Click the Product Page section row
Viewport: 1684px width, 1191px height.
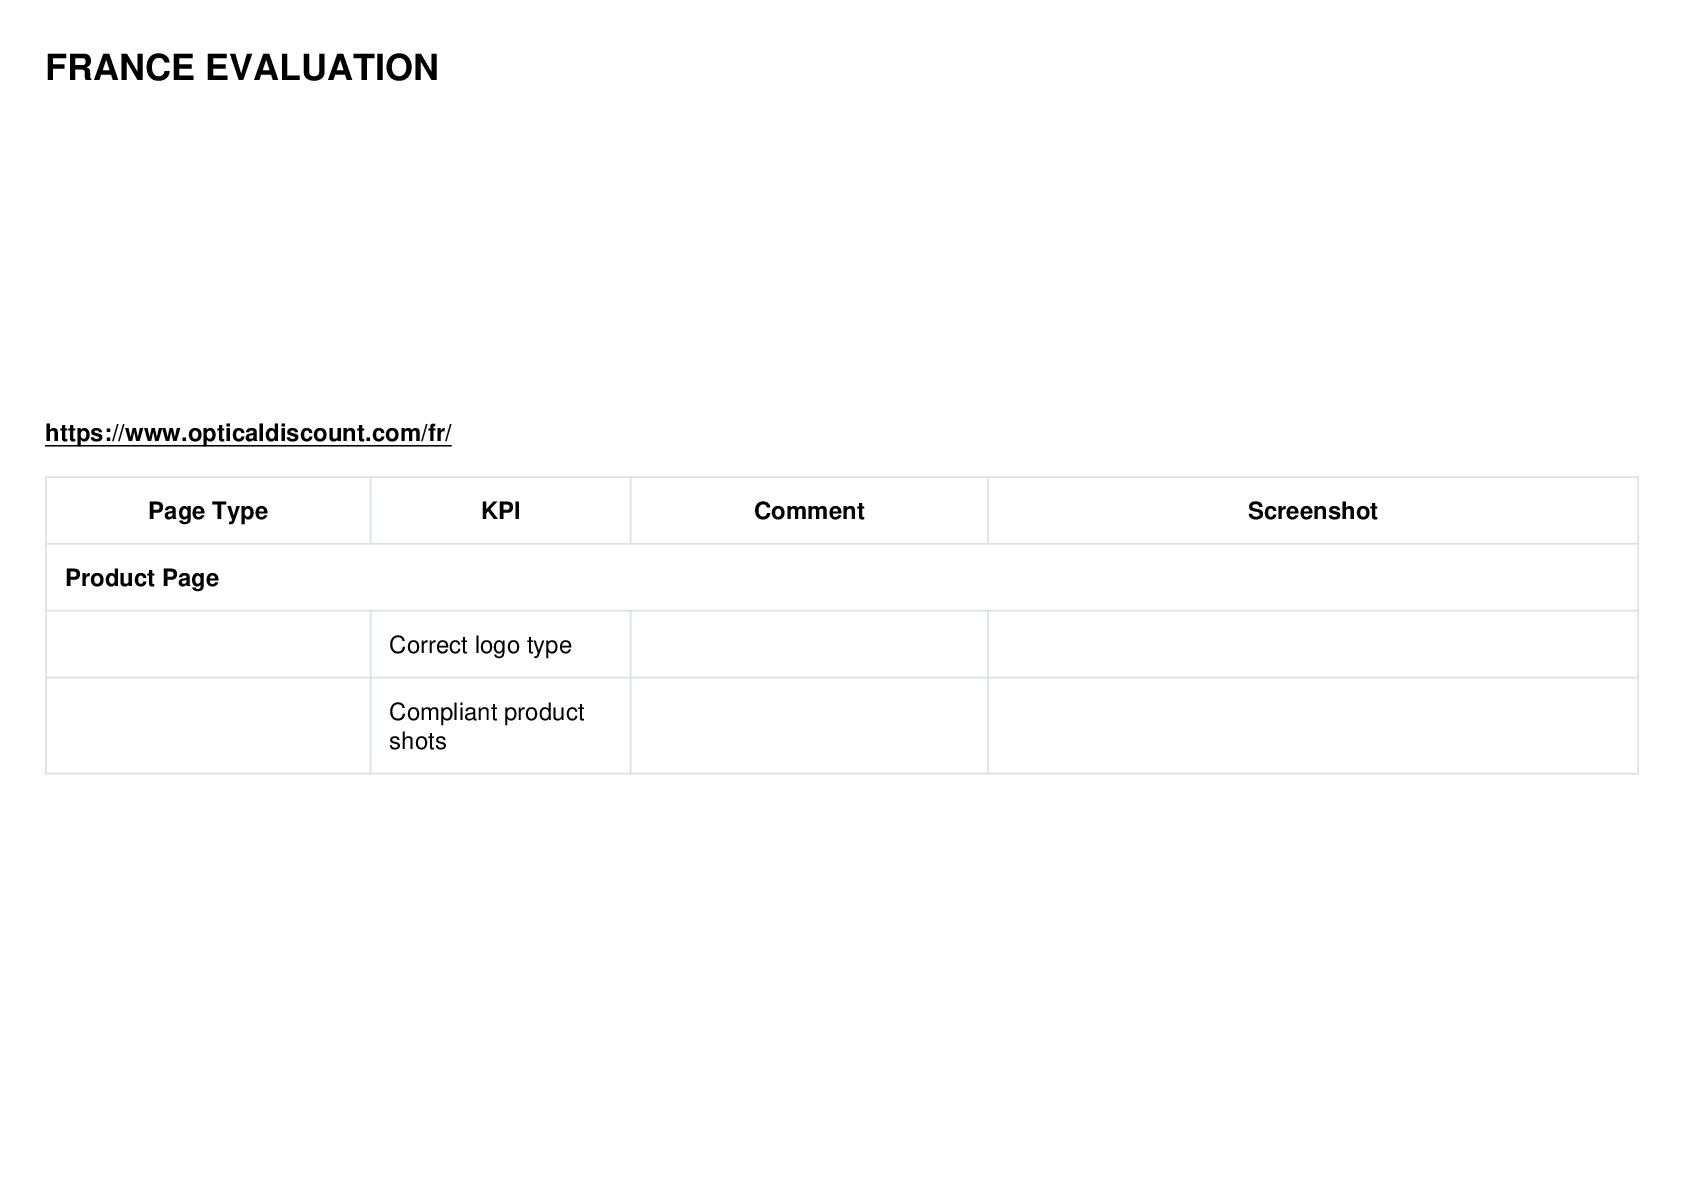tap(842, 578)
